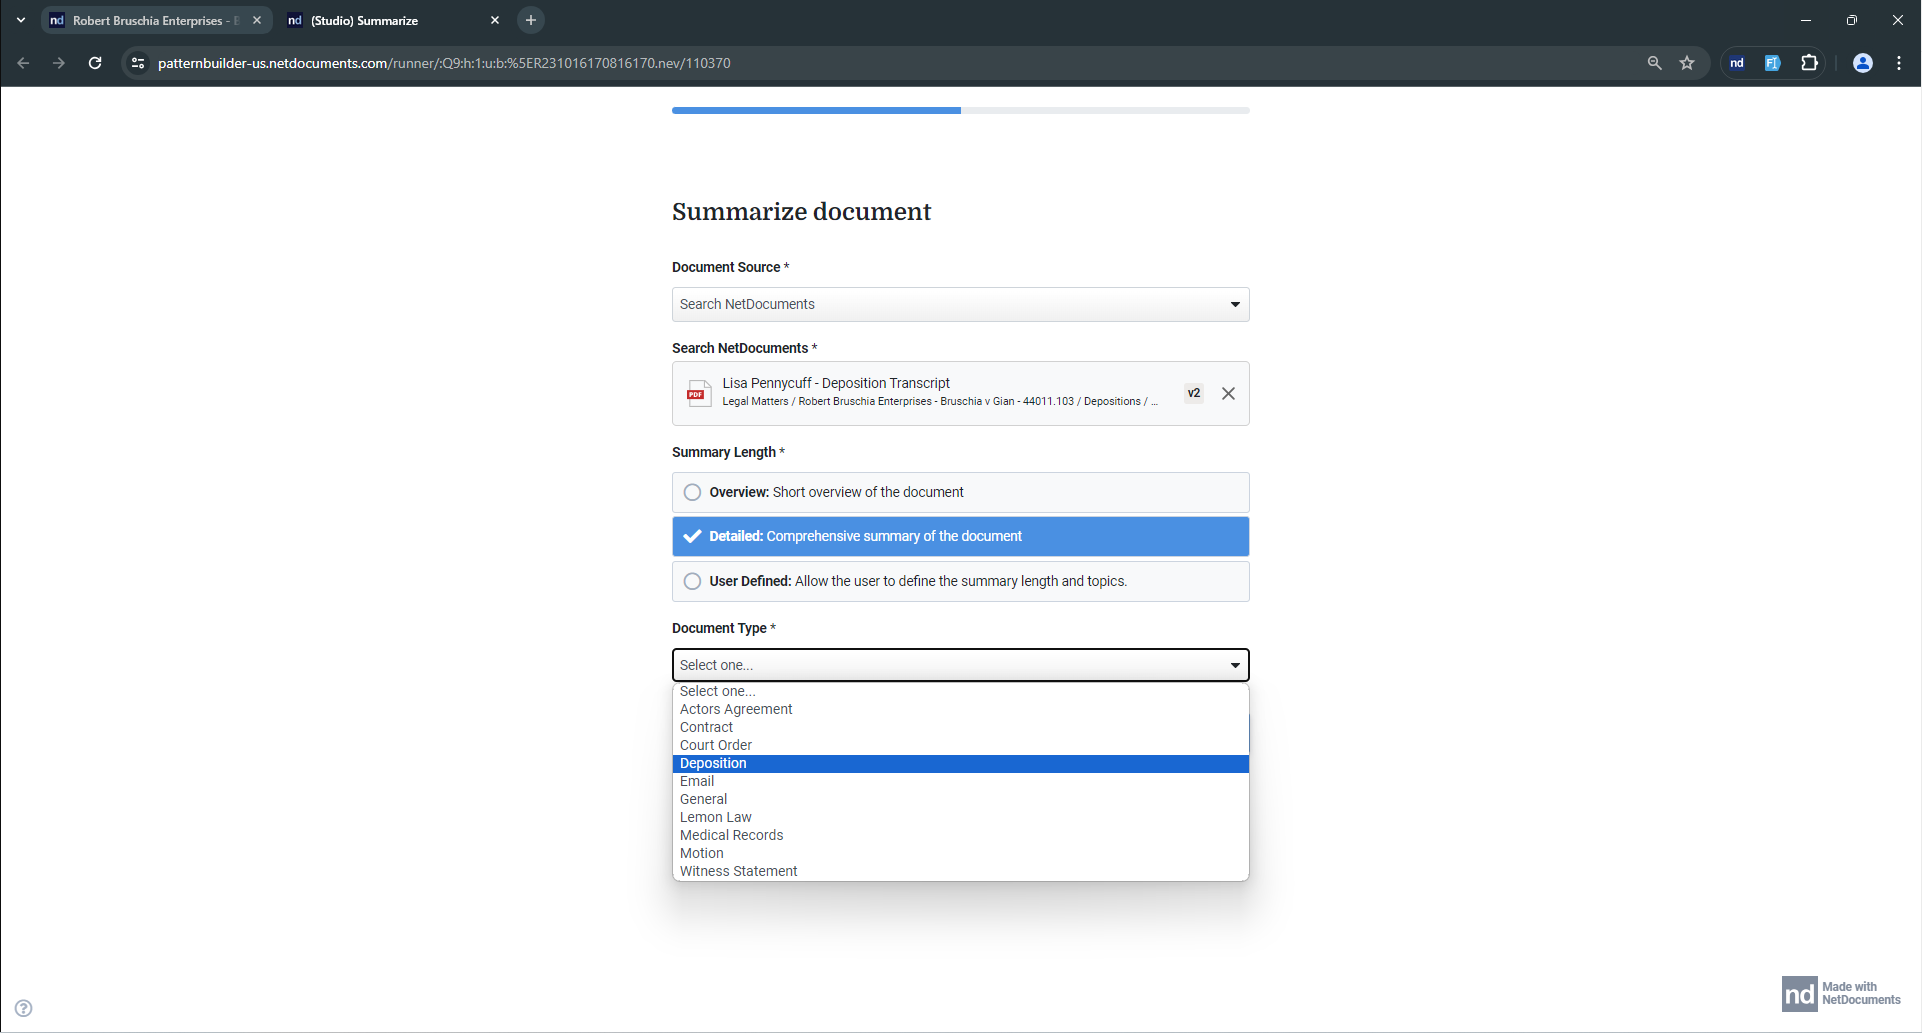Click the PDF icon on the deposition transcript

click(698, 393)
